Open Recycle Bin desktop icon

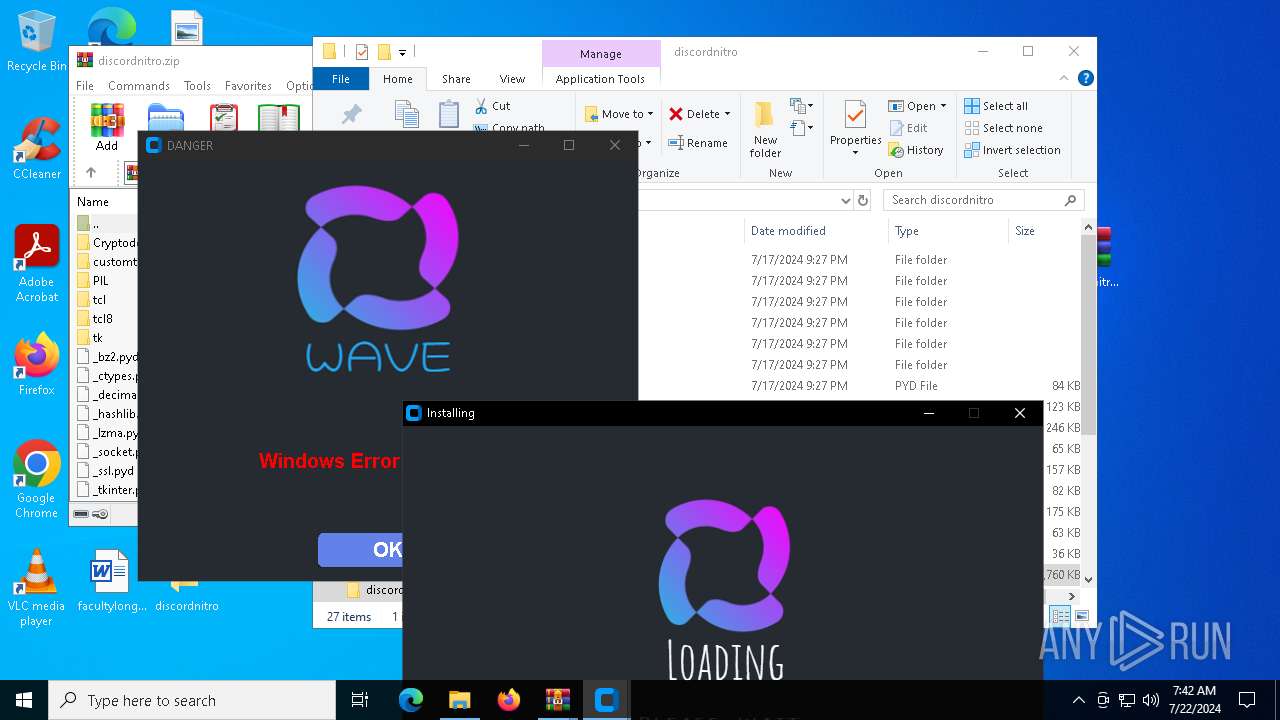click(36, 41)
